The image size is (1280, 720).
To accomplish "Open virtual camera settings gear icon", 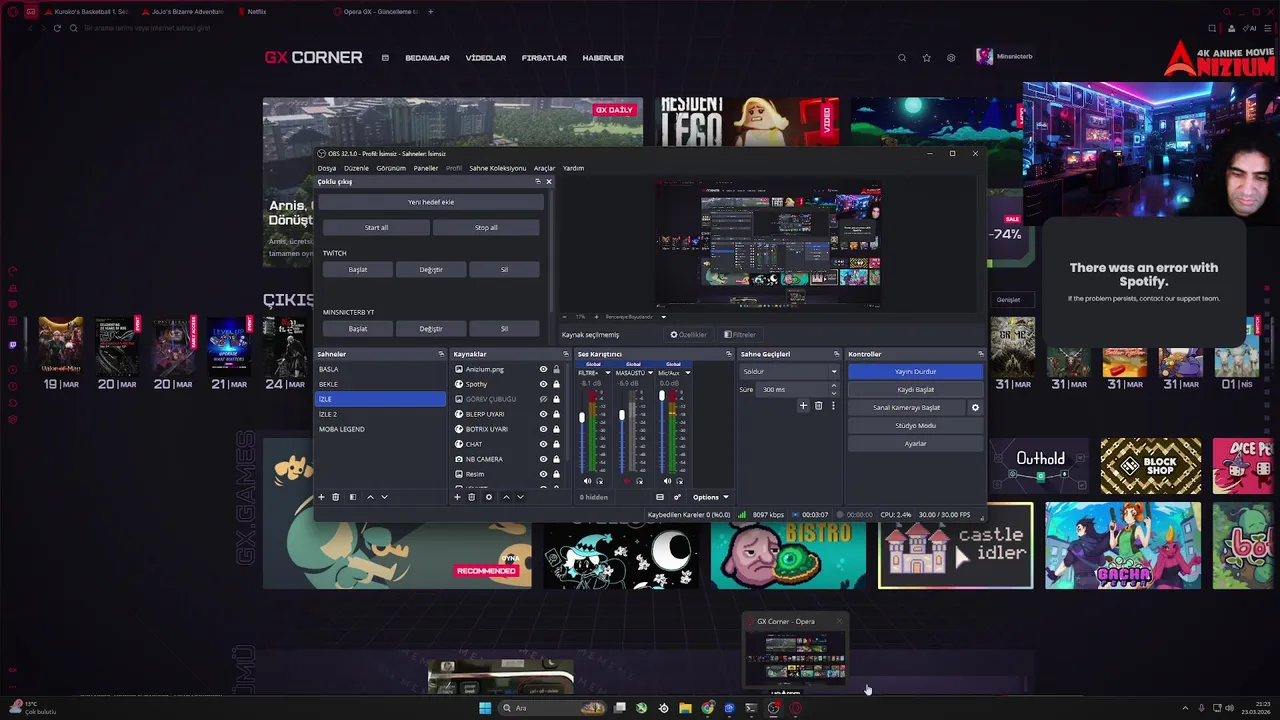I will 975,407.
